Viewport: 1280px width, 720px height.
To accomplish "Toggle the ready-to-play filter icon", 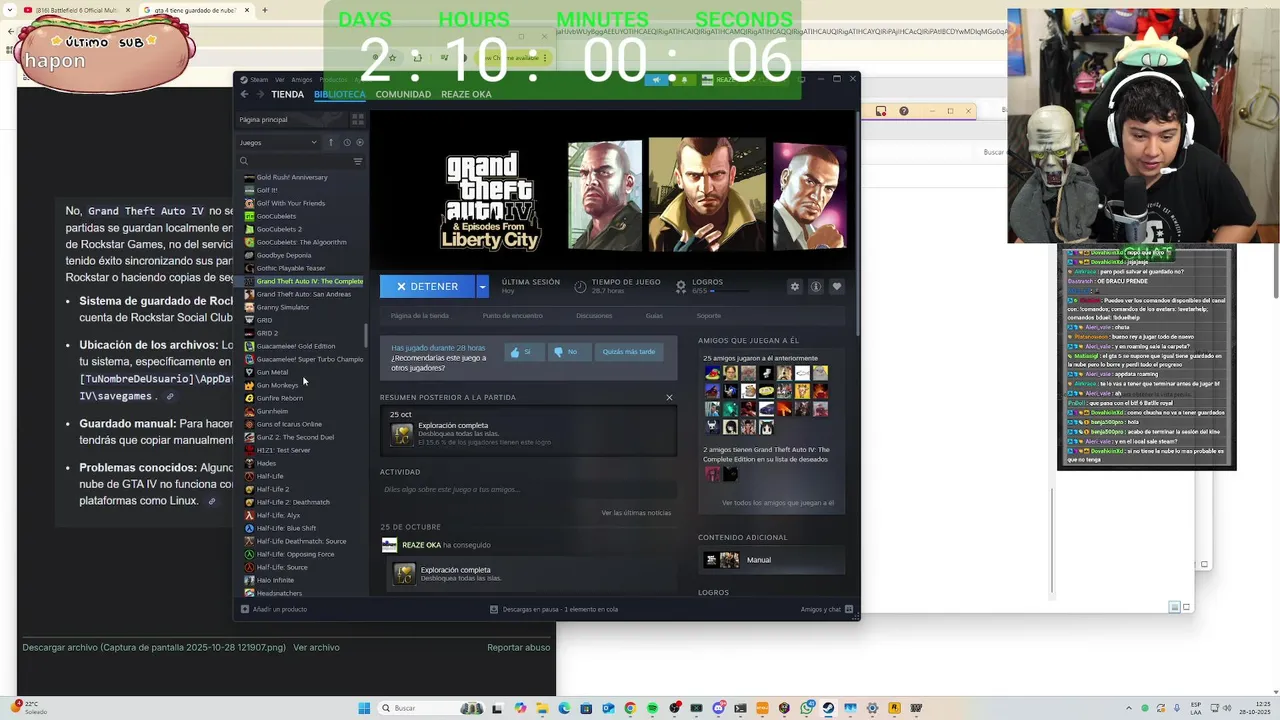I will pyautogui.click(x=359, y=142).
